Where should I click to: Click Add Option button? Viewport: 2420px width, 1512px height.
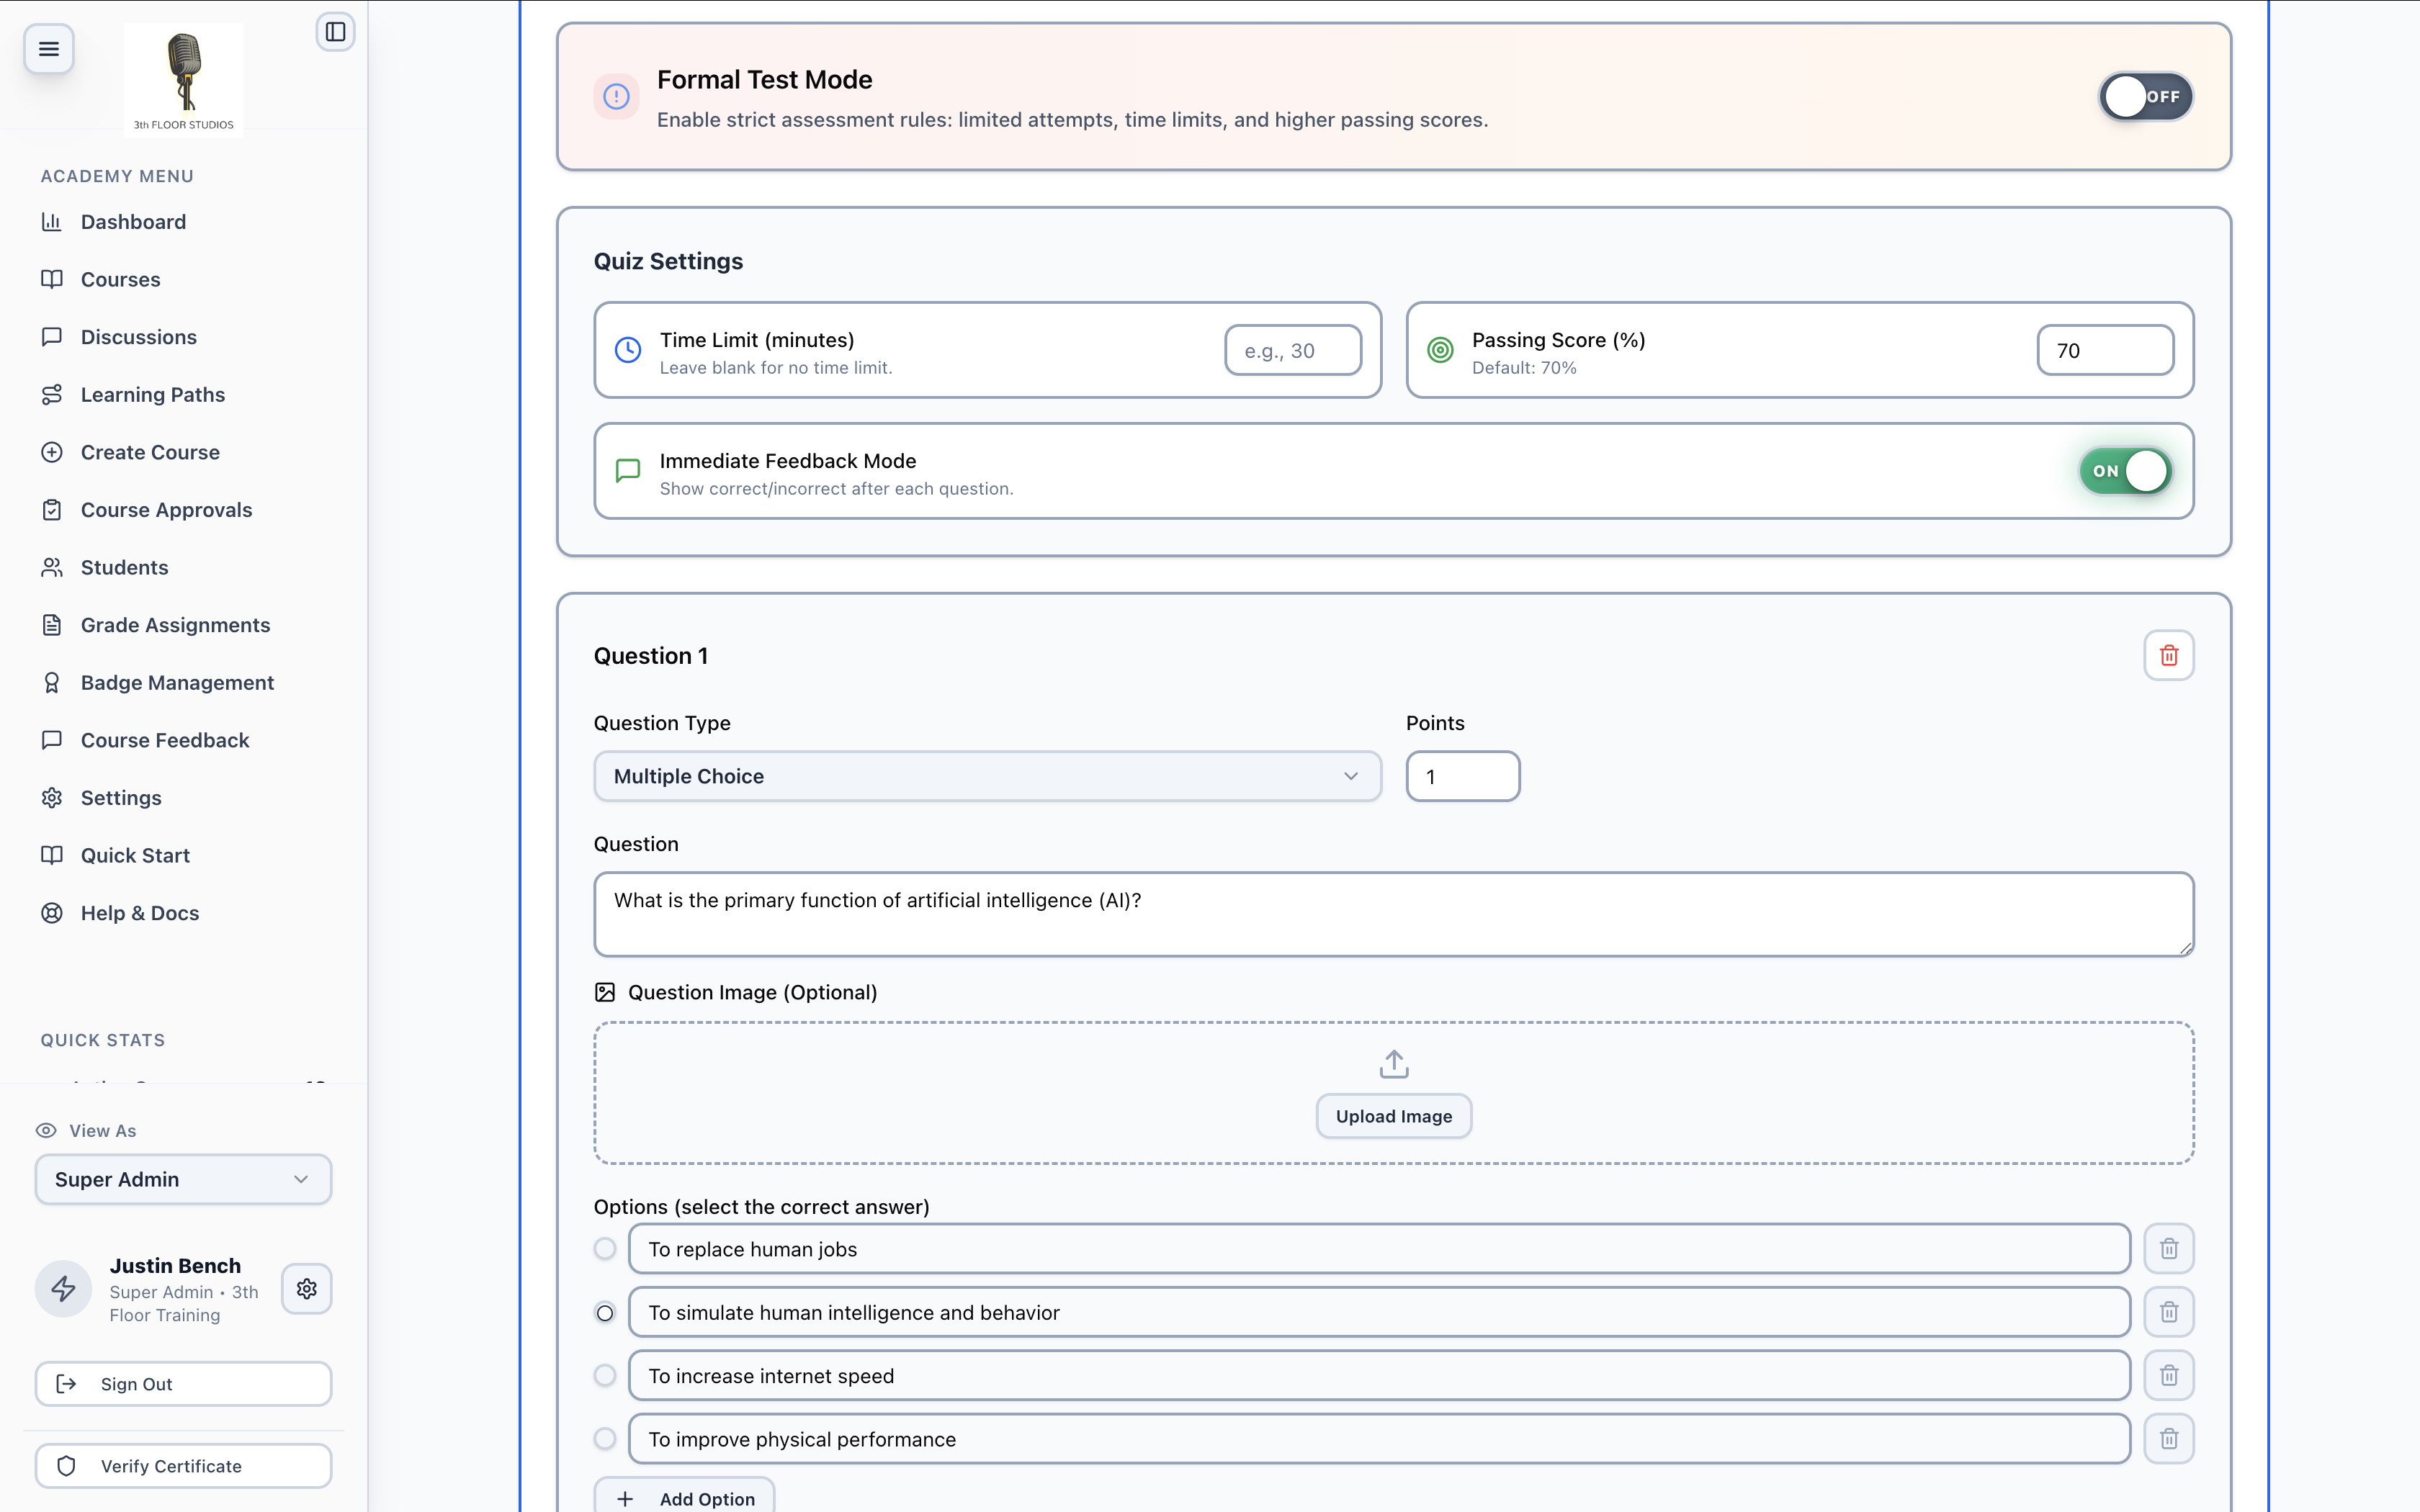[x=684, y=1497]
